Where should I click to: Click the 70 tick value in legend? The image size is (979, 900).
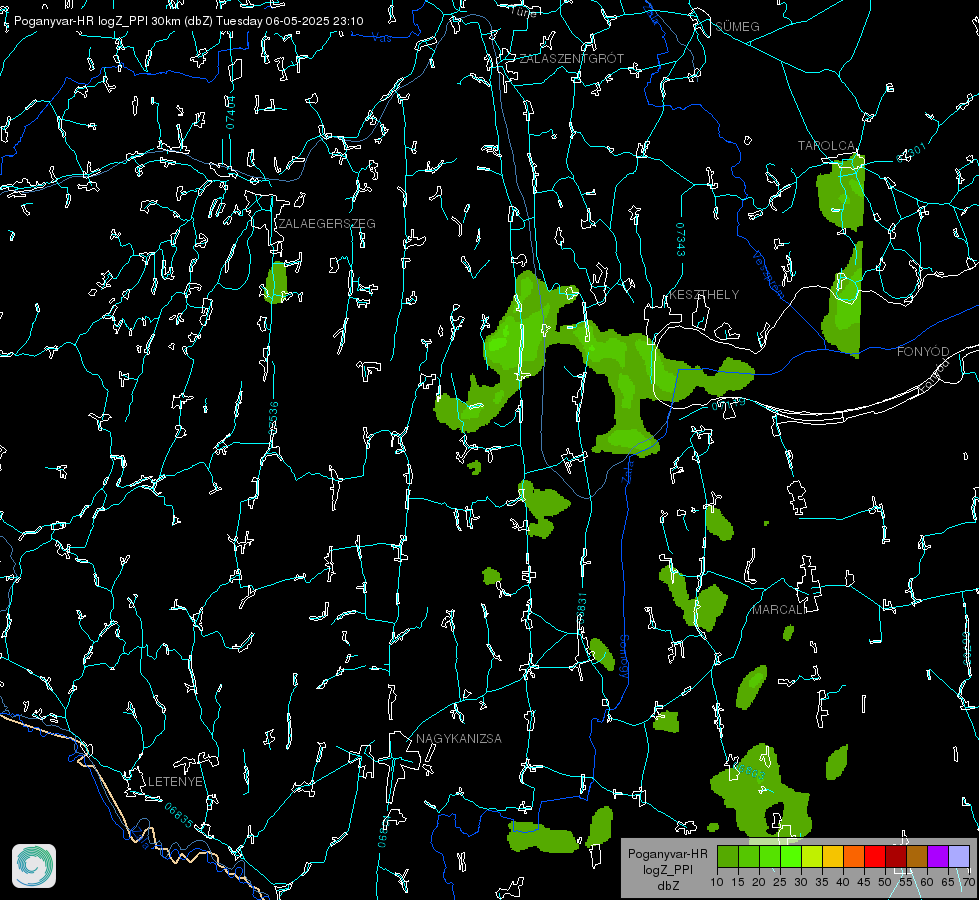coord(969,883)
